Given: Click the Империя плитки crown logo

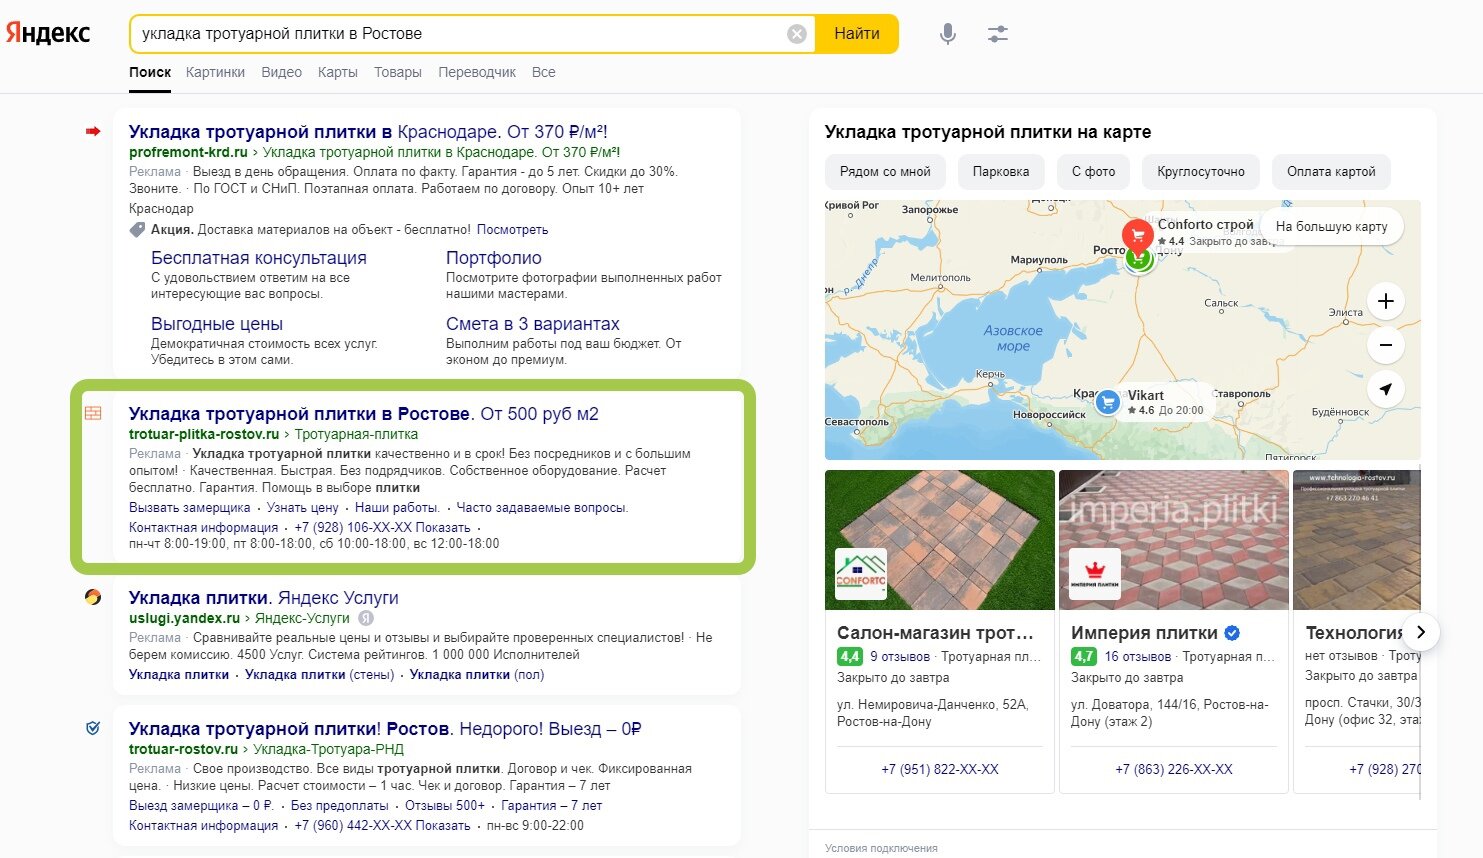Looking at the screenshot, I should coord(1095,574).
